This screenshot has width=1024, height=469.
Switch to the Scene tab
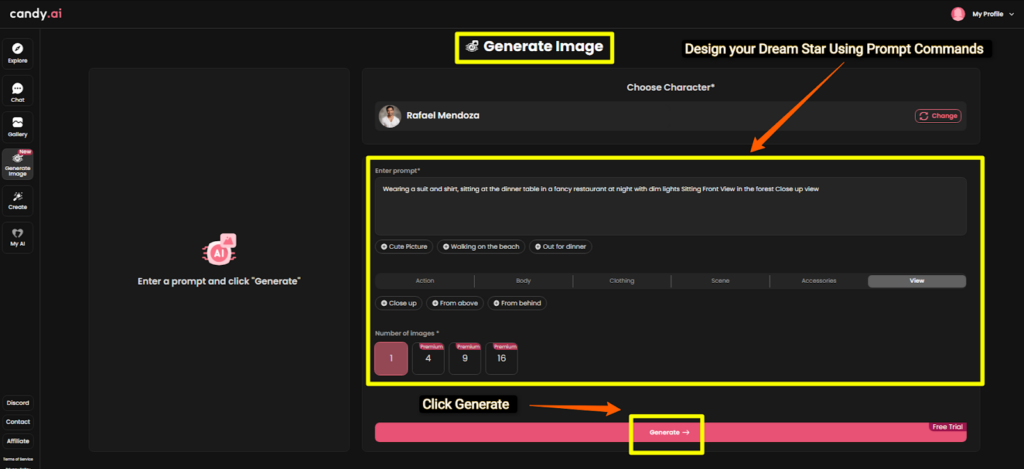click(720, 281)
